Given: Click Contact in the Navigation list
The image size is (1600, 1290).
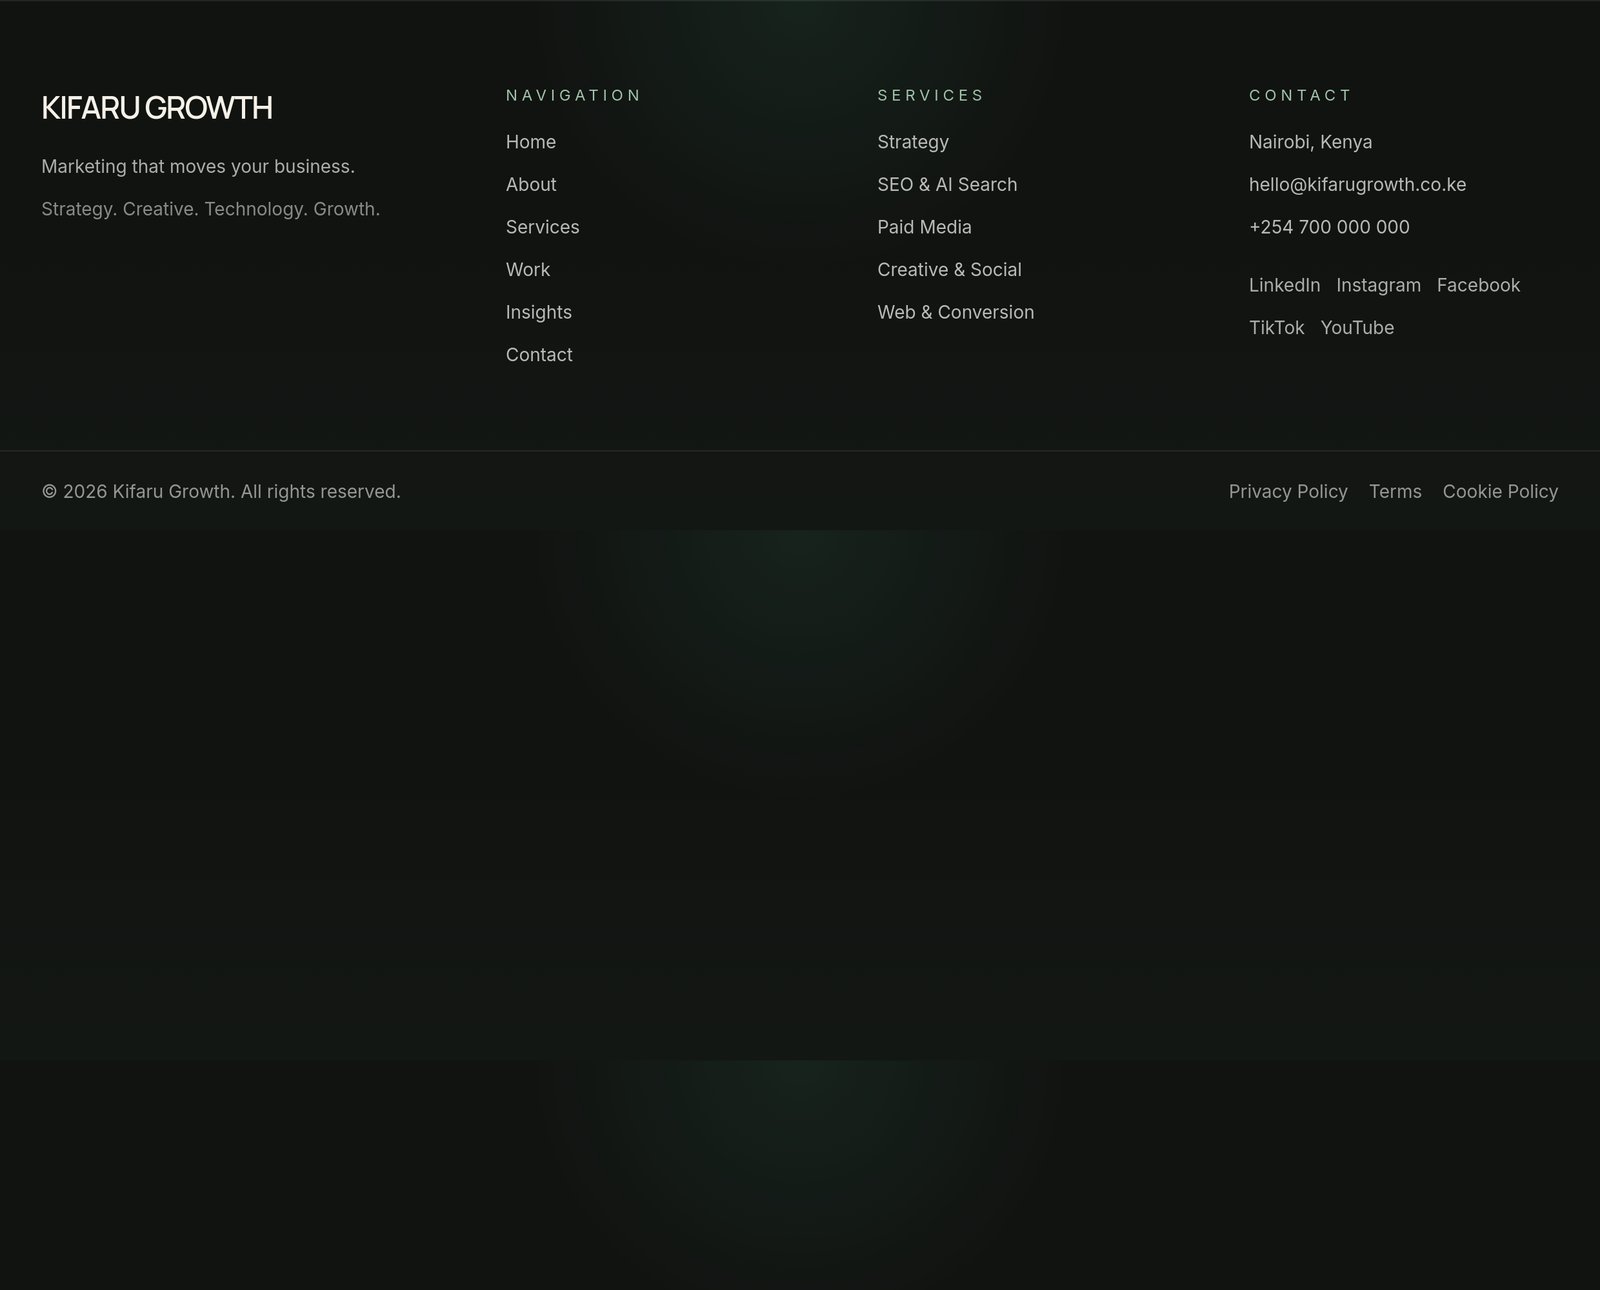Looking at the screenshot, I should pyautogui.click(x=539, y=355).
